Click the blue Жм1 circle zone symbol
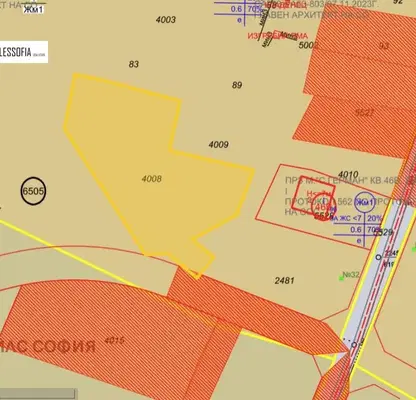The width and height of the screenshot is (416, 400). (x=364, y=203)
